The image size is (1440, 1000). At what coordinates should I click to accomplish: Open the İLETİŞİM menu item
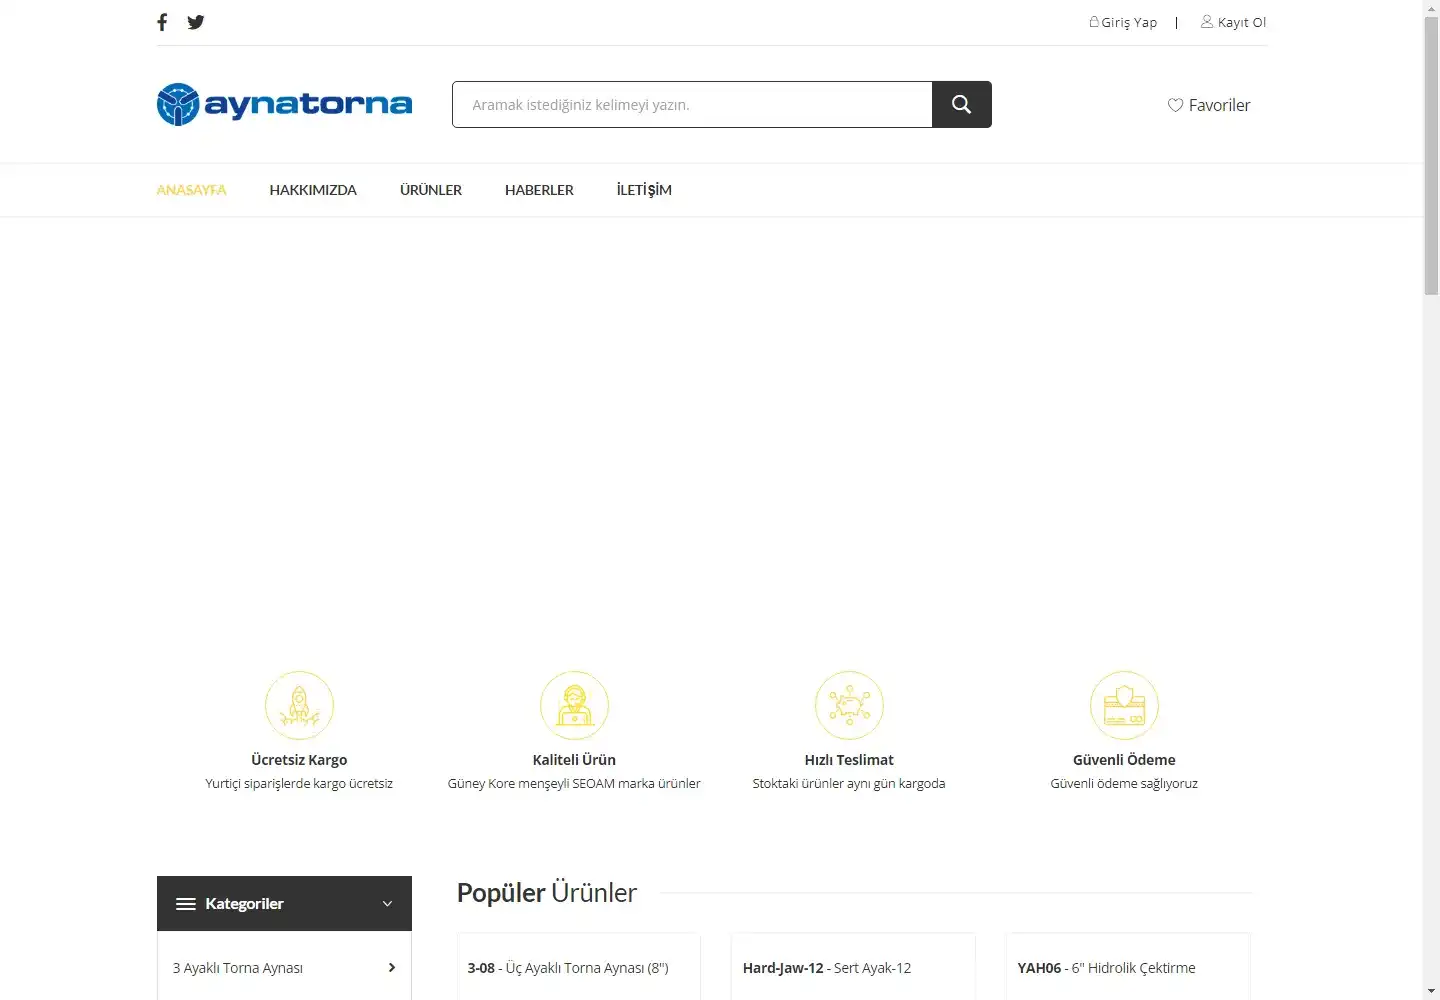(644, 190)
